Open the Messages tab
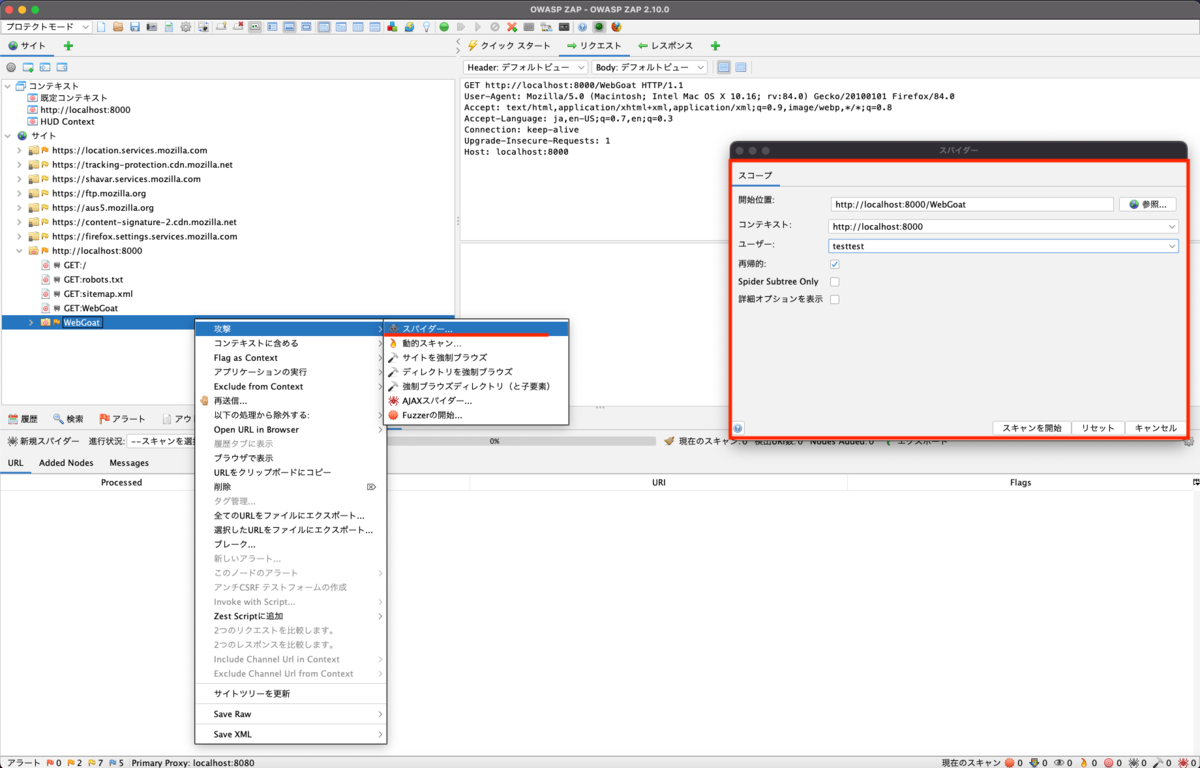The image size is (1200, 768). point(129,463)
